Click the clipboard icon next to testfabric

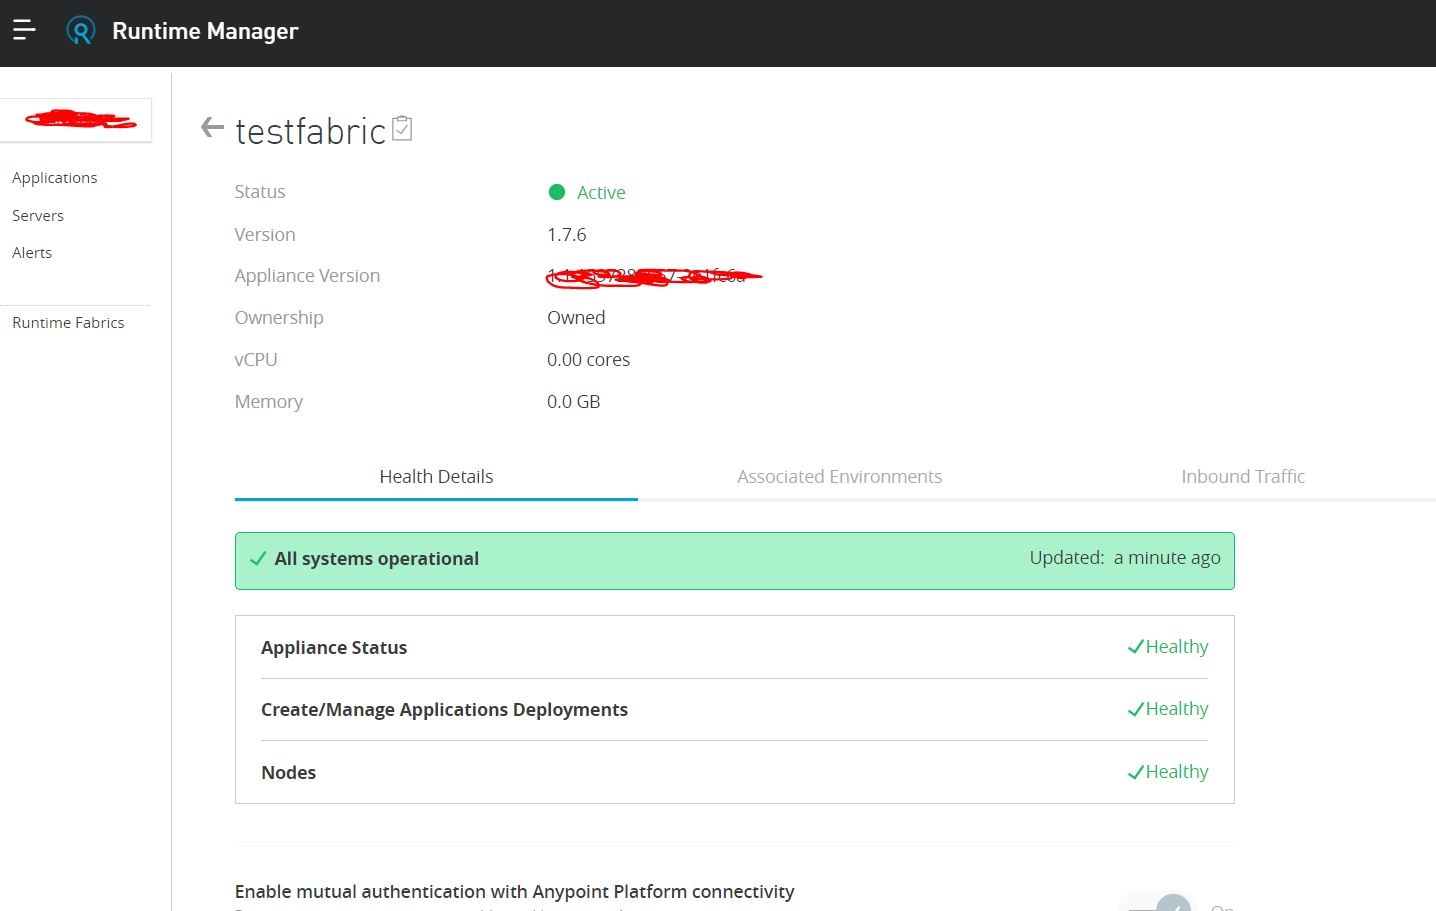pyautogui.click(x=402, y=128)
